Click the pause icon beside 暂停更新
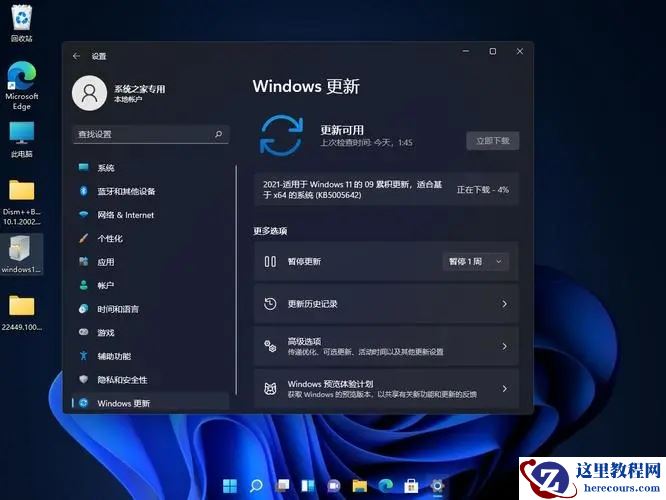This screenshot has height=500, width=666. click(x=270, y=262)
